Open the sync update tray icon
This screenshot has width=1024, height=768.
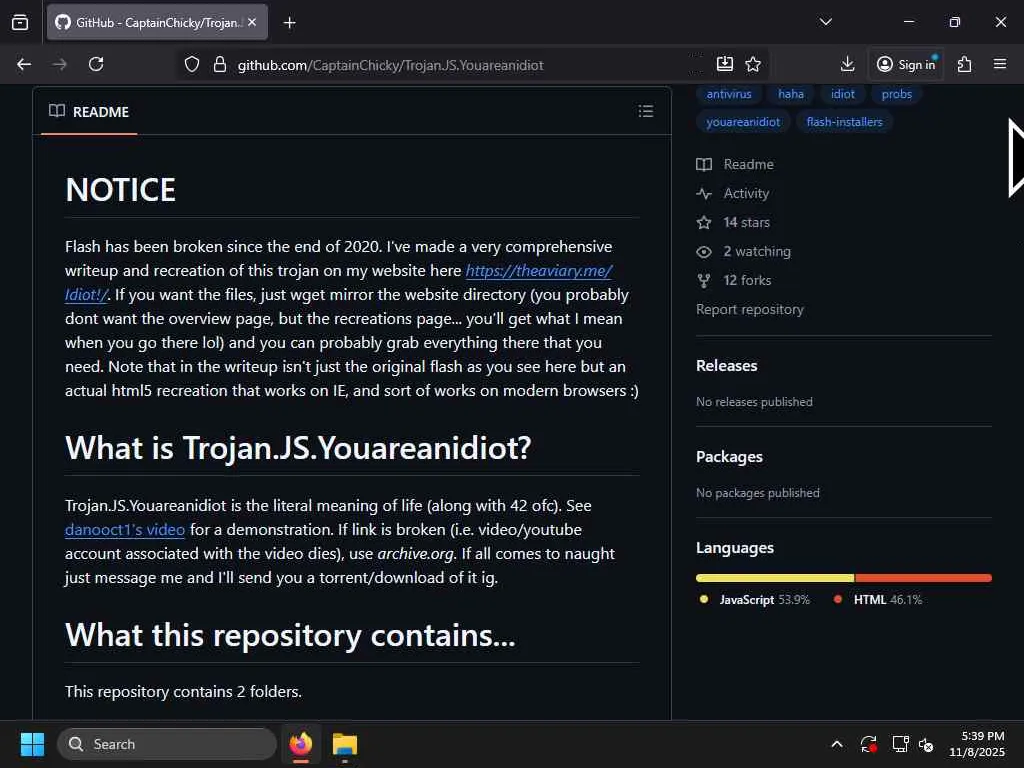point(869,744)
